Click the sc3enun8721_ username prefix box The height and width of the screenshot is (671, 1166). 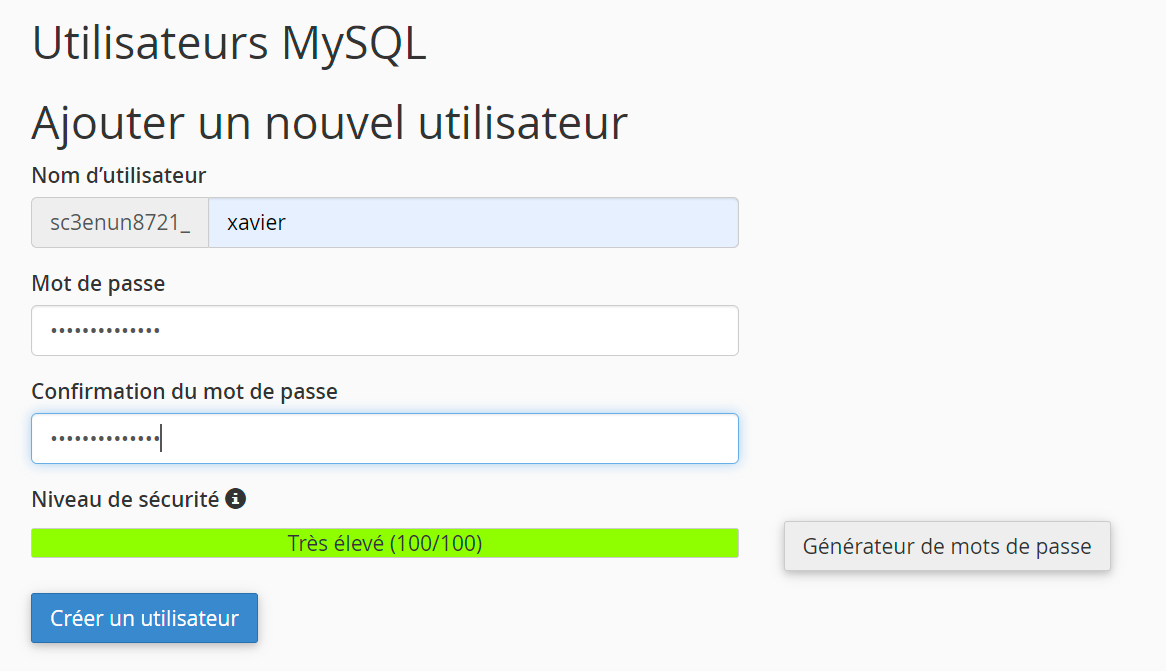120,222
